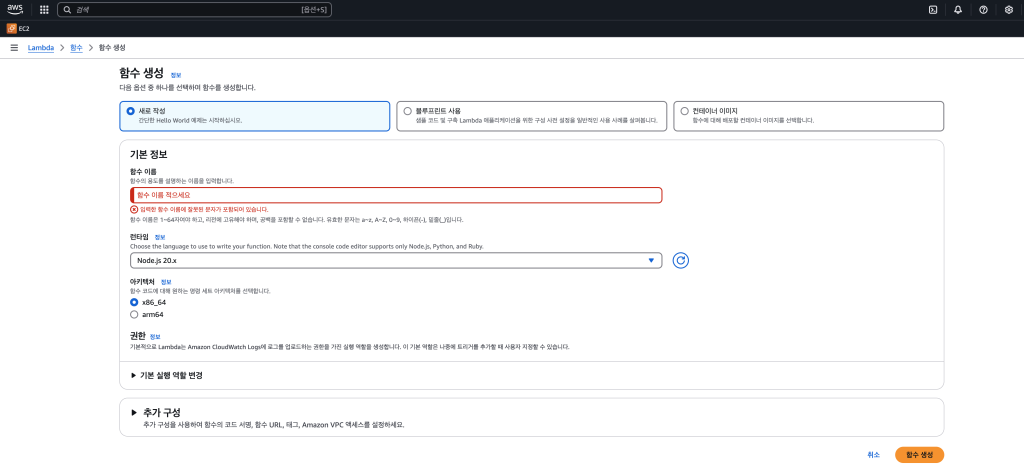Click into the 함수 이름 input field

(x=396, y=196)
